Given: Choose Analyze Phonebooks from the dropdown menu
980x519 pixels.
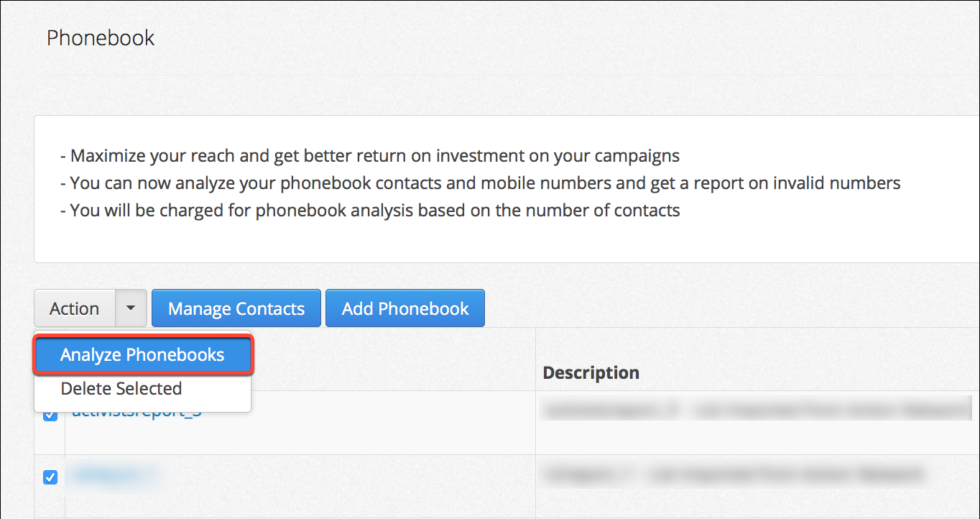Looking at the screenshot, I should (142, 355).
